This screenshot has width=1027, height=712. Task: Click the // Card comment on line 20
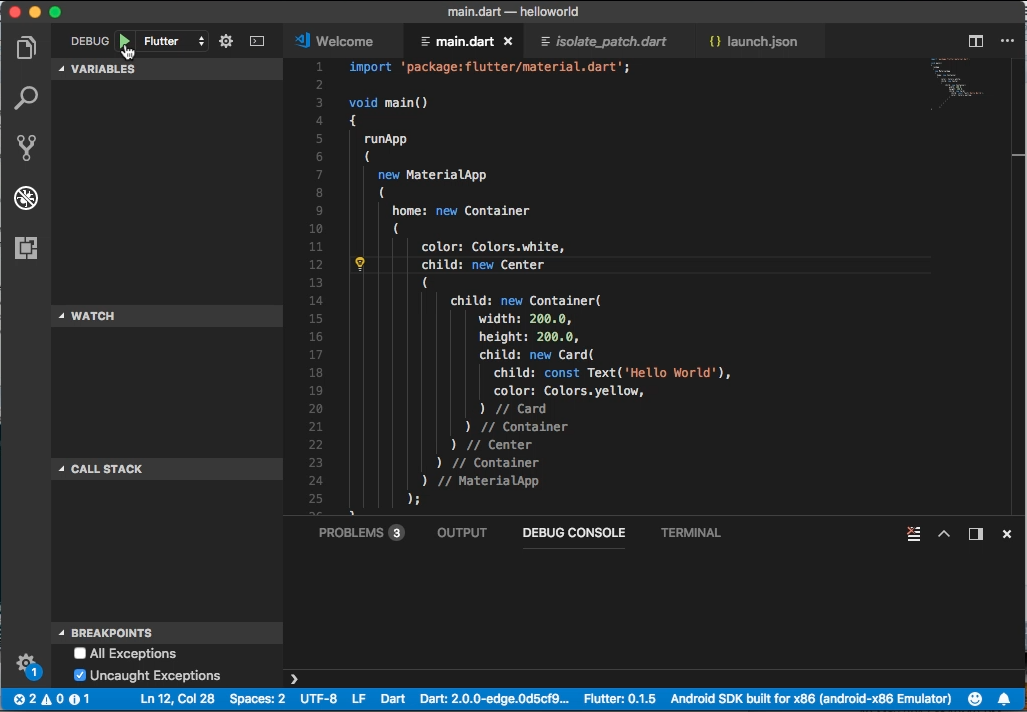pos(521,409)
